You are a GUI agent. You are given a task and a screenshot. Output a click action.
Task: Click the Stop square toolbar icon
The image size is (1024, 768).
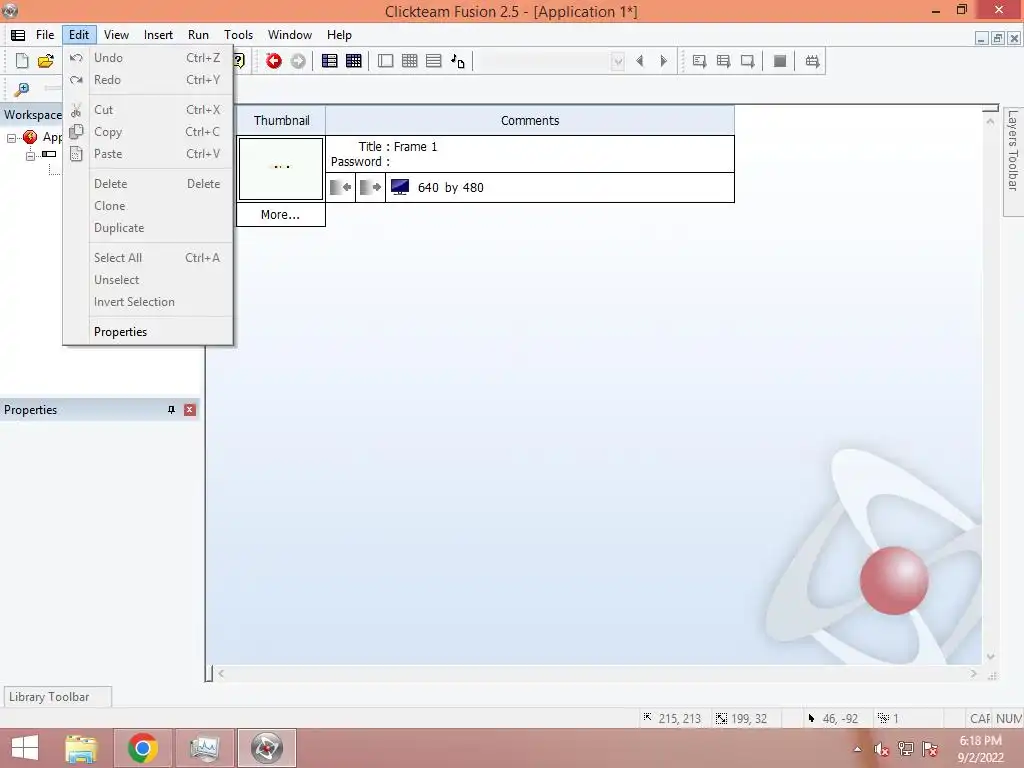coord(780,61)
